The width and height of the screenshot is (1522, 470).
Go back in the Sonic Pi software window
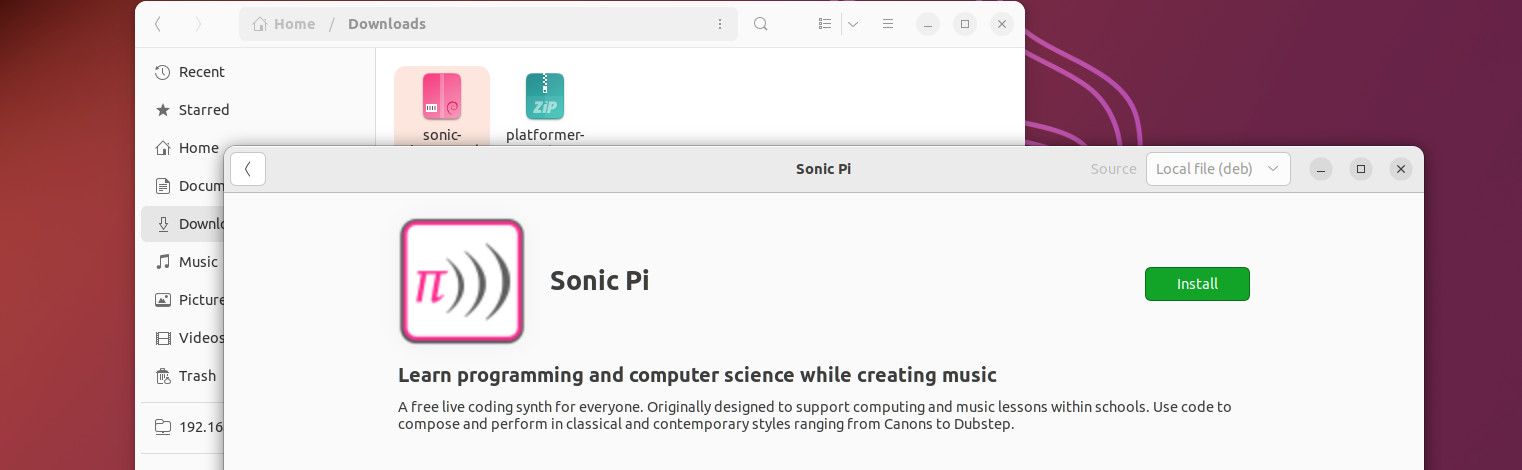click(248, 169)
